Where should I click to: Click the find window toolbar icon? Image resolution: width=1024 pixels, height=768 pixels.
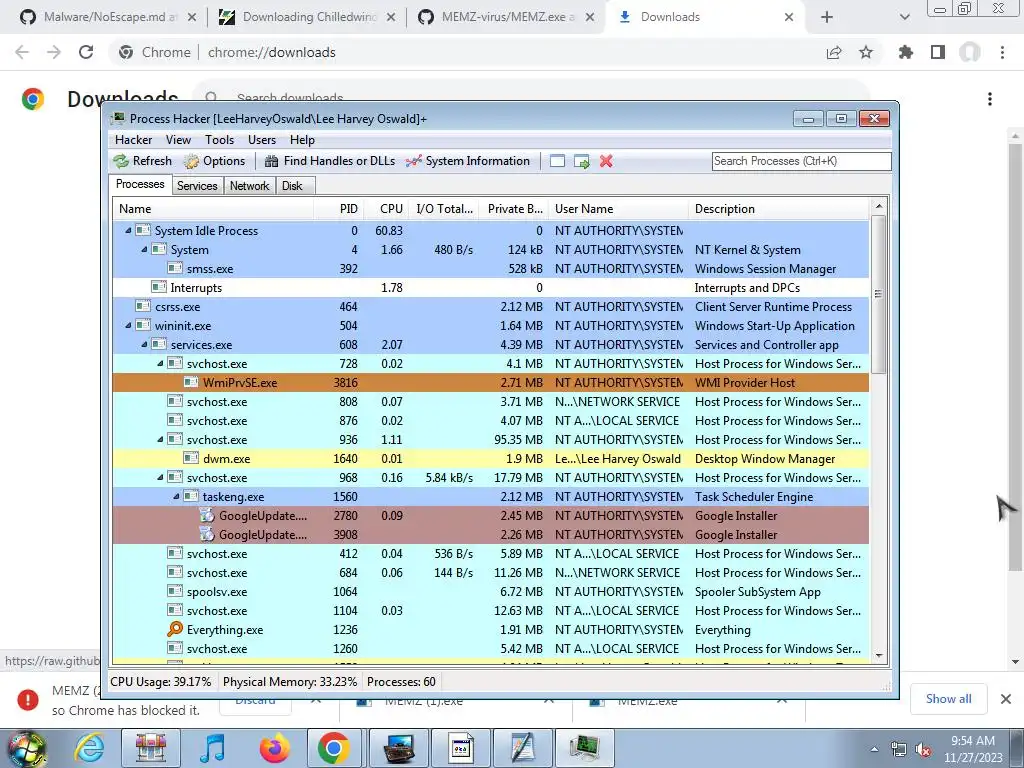point(557,161)
